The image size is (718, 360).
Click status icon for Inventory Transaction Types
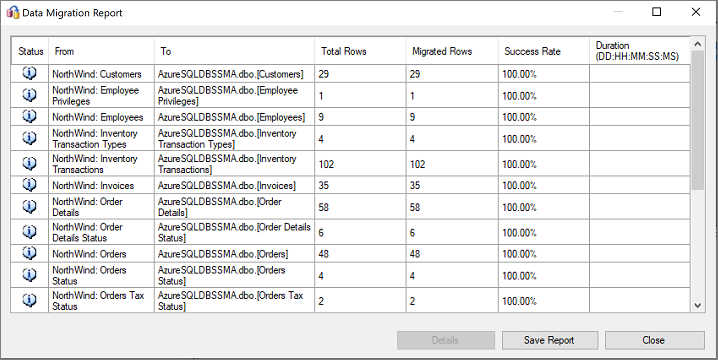(29, 138)
